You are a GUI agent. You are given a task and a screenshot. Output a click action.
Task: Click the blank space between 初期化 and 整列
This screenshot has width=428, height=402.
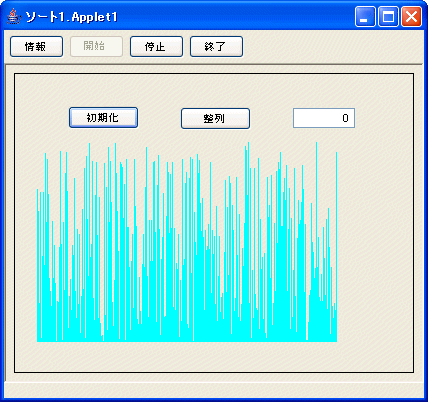(x=159, y=118)
